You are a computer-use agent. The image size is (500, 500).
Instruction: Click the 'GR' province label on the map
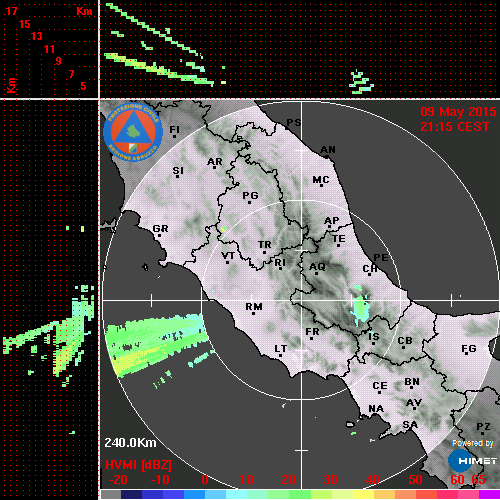coord(160,229)
